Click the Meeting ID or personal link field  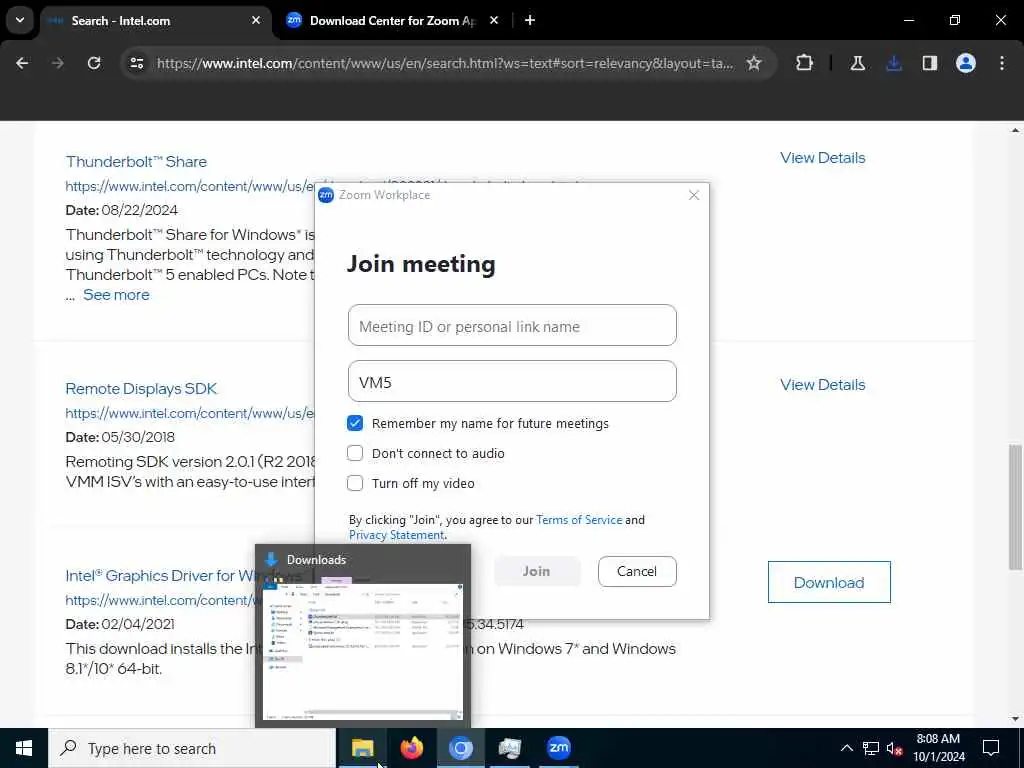pyautogui.click(x=512, y=325)
